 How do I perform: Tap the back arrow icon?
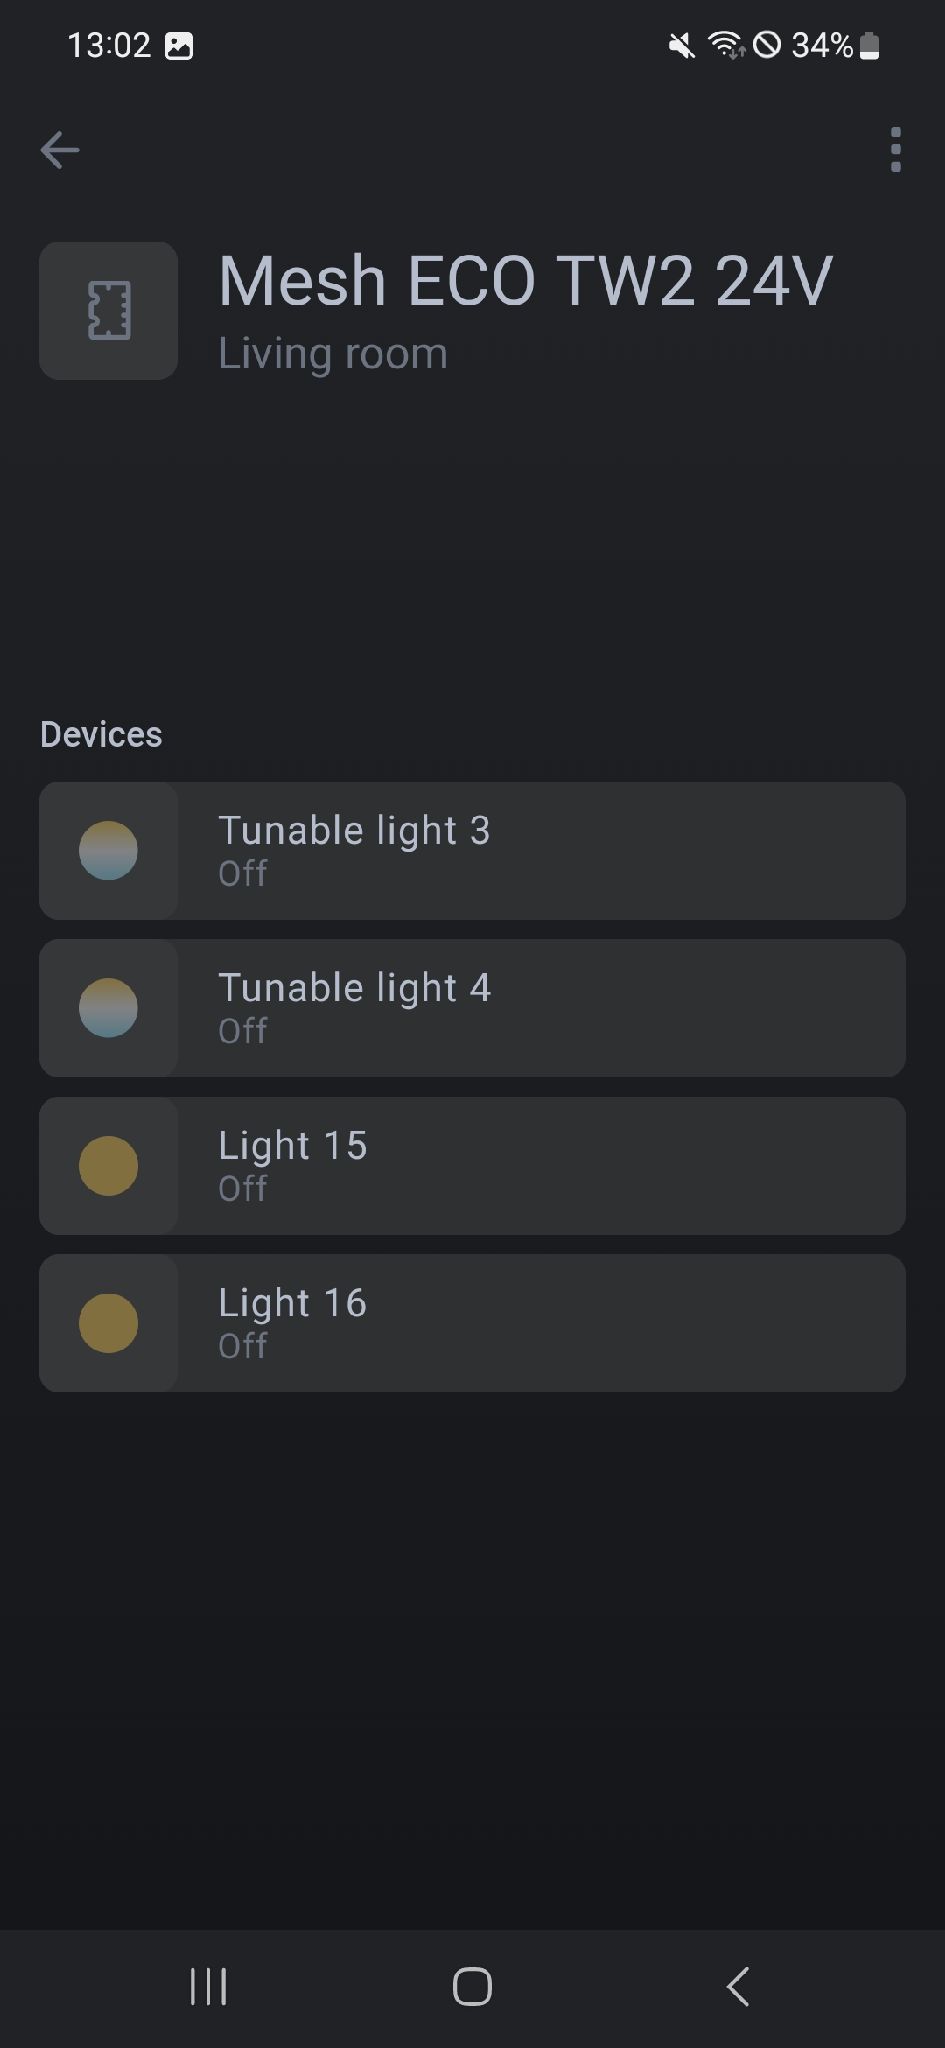pos(60,150)
